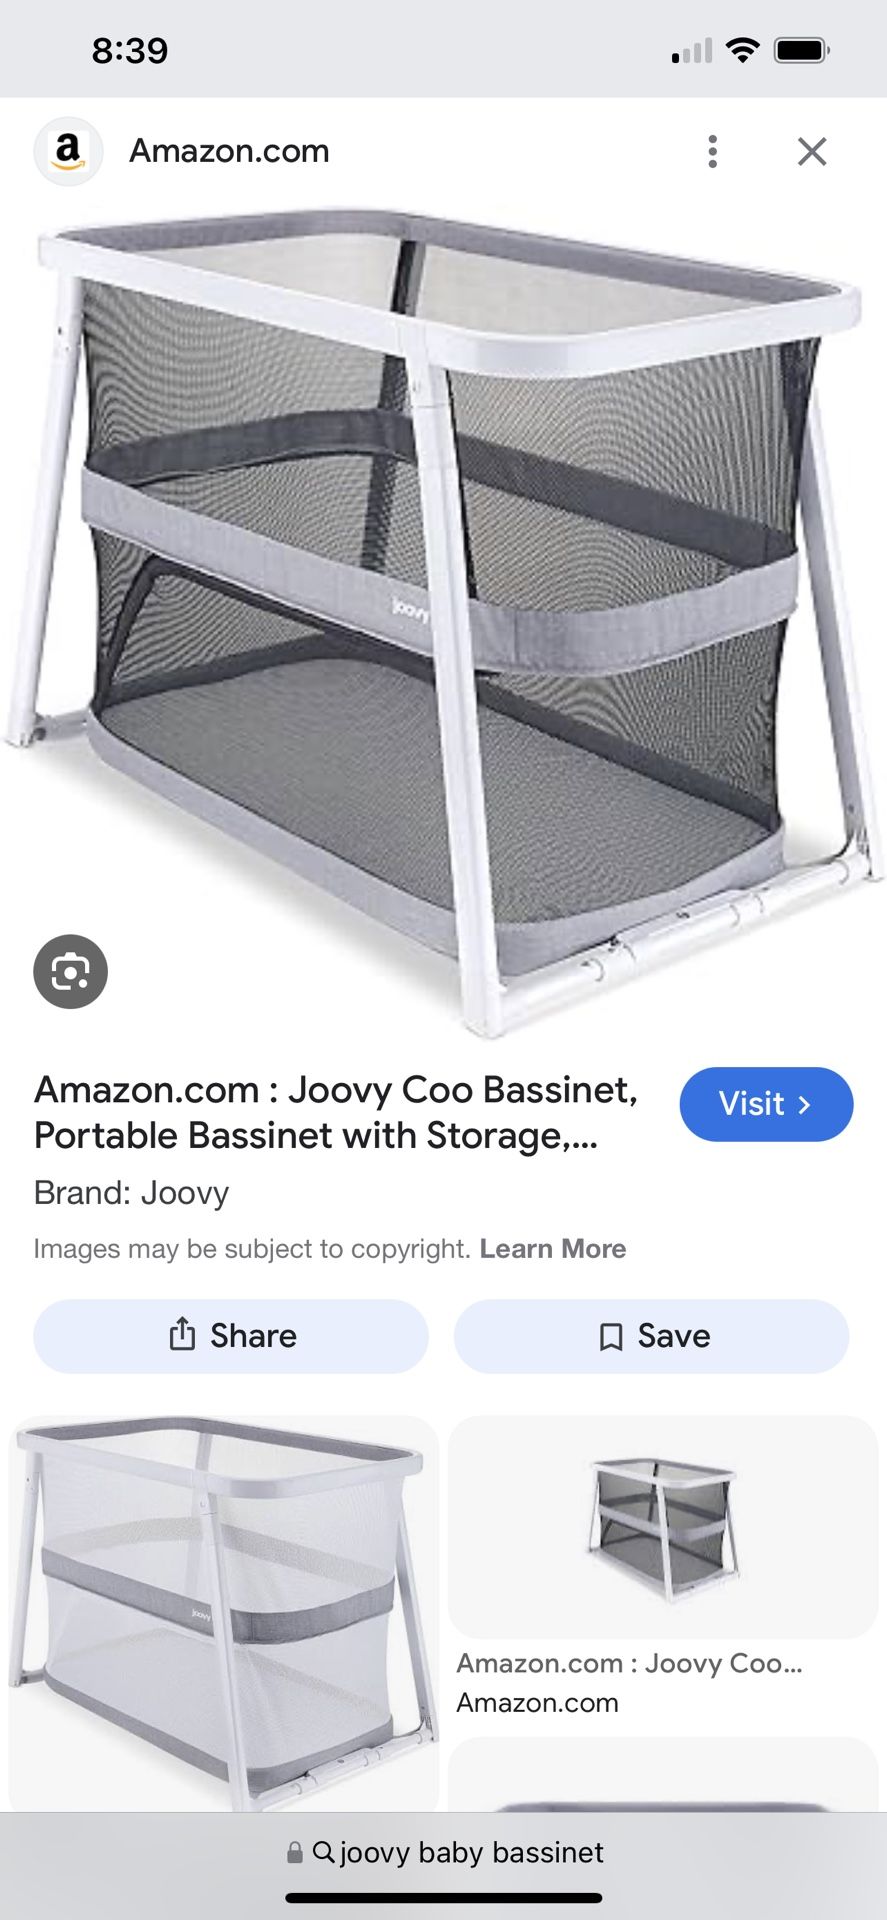Select the main bassinet product image

[443, 620]
